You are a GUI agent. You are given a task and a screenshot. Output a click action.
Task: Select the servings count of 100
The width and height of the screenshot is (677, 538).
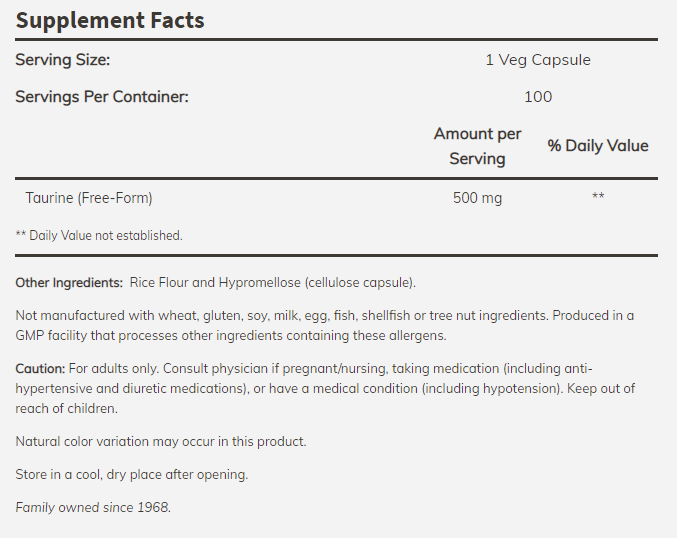click(537, 97)
